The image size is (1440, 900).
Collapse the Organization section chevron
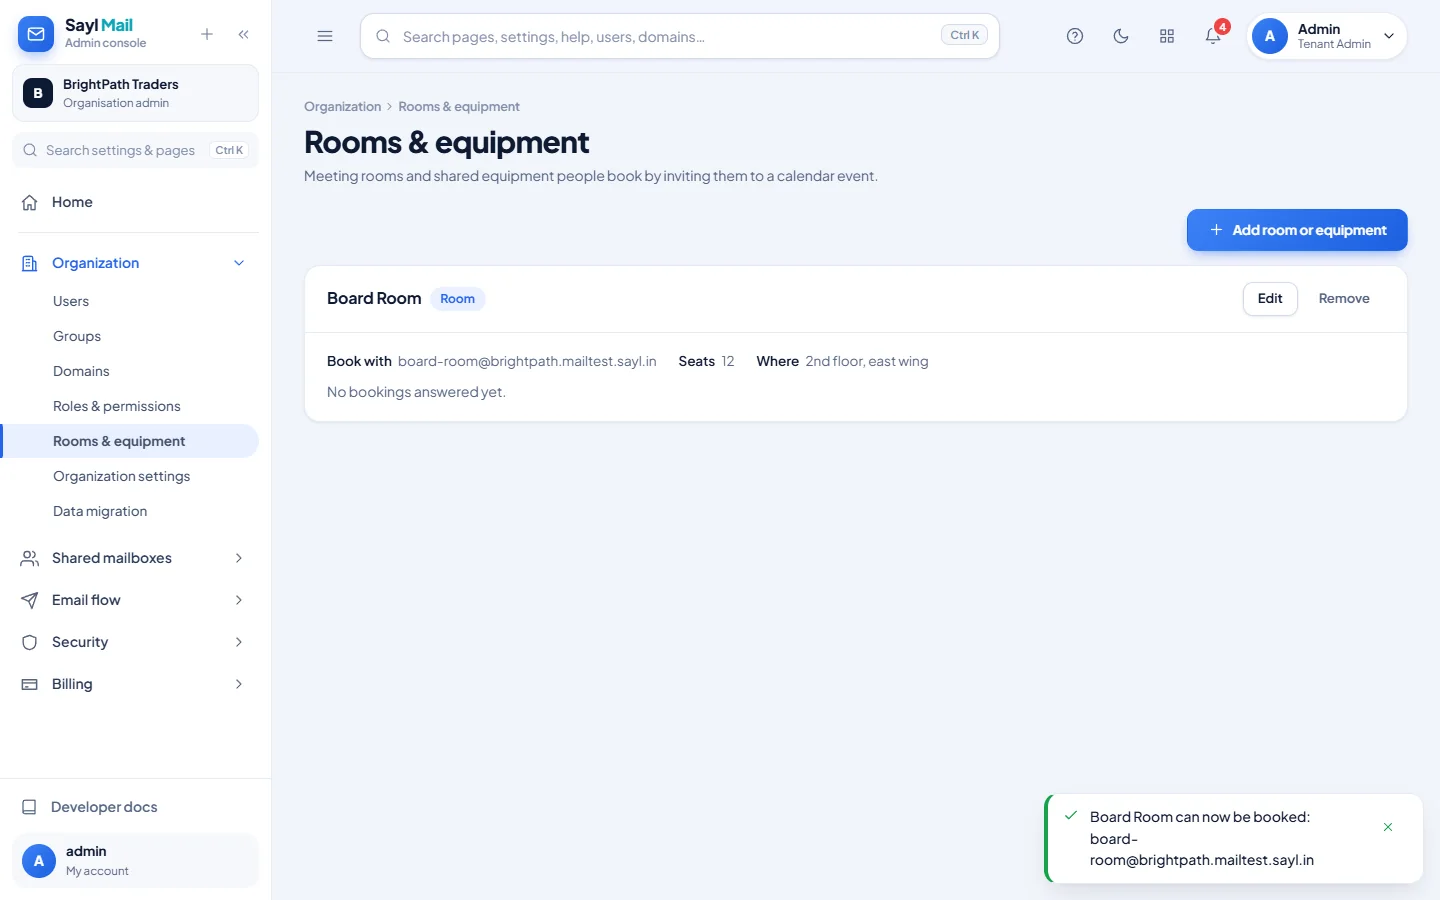pyautogui.click(x=239, y=263)
